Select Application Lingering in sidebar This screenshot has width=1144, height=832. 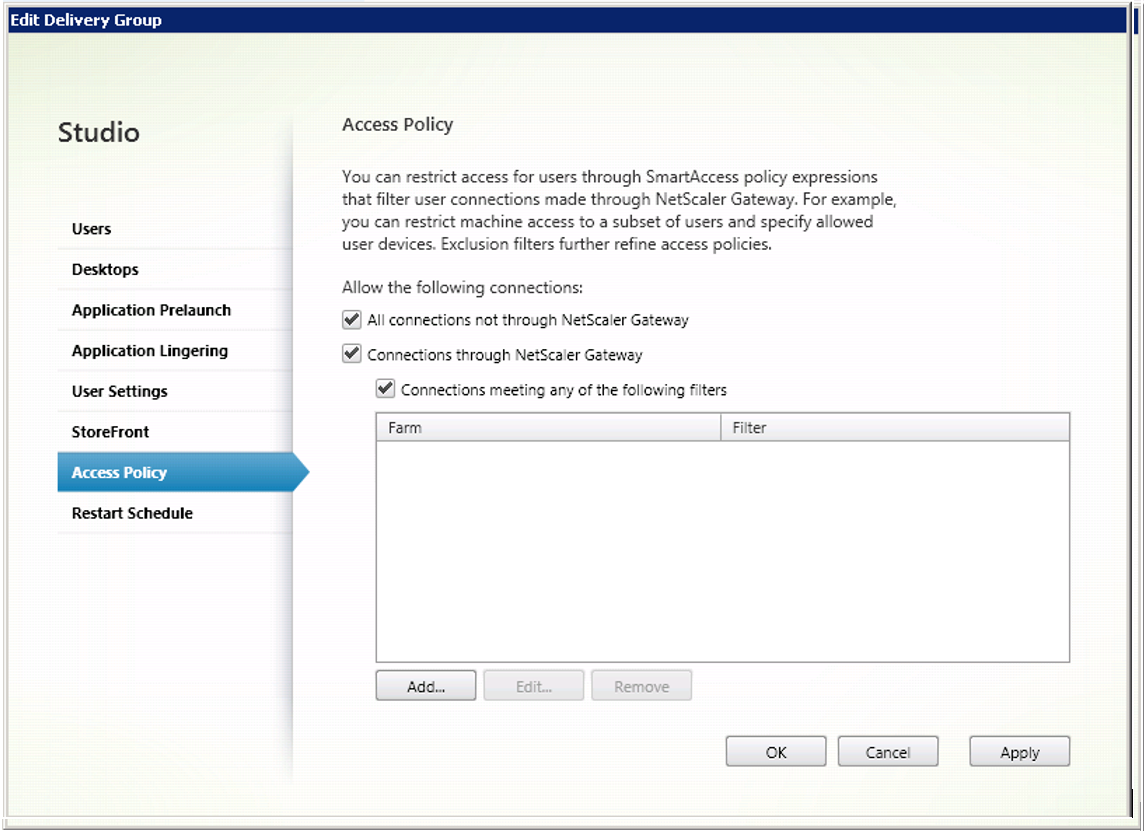[175, 351]
